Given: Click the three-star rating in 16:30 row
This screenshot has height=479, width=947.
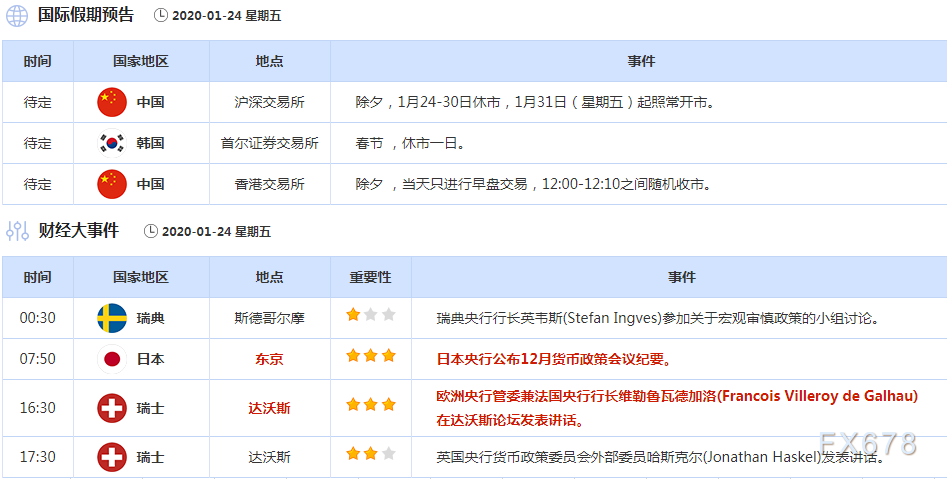Looking at the screenshot, I should [371, 405].
